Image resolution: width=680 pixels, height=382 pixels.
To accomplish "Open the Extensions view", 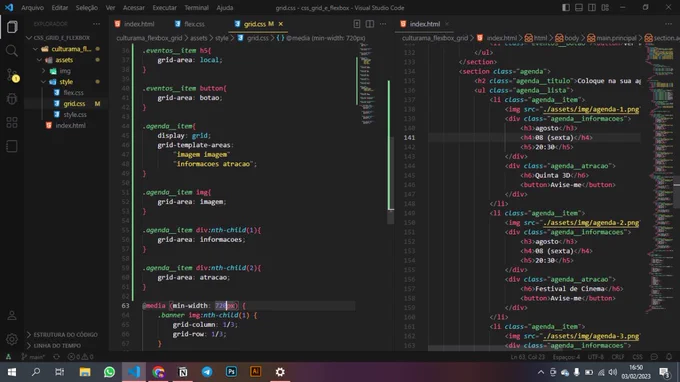I will coord(12,123).
